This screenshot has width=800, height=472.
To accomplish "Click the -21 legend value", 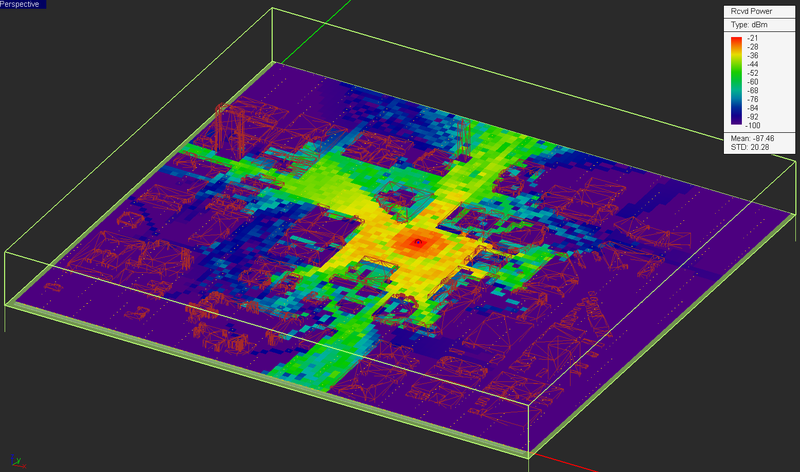I will click(x=753, y=38).
